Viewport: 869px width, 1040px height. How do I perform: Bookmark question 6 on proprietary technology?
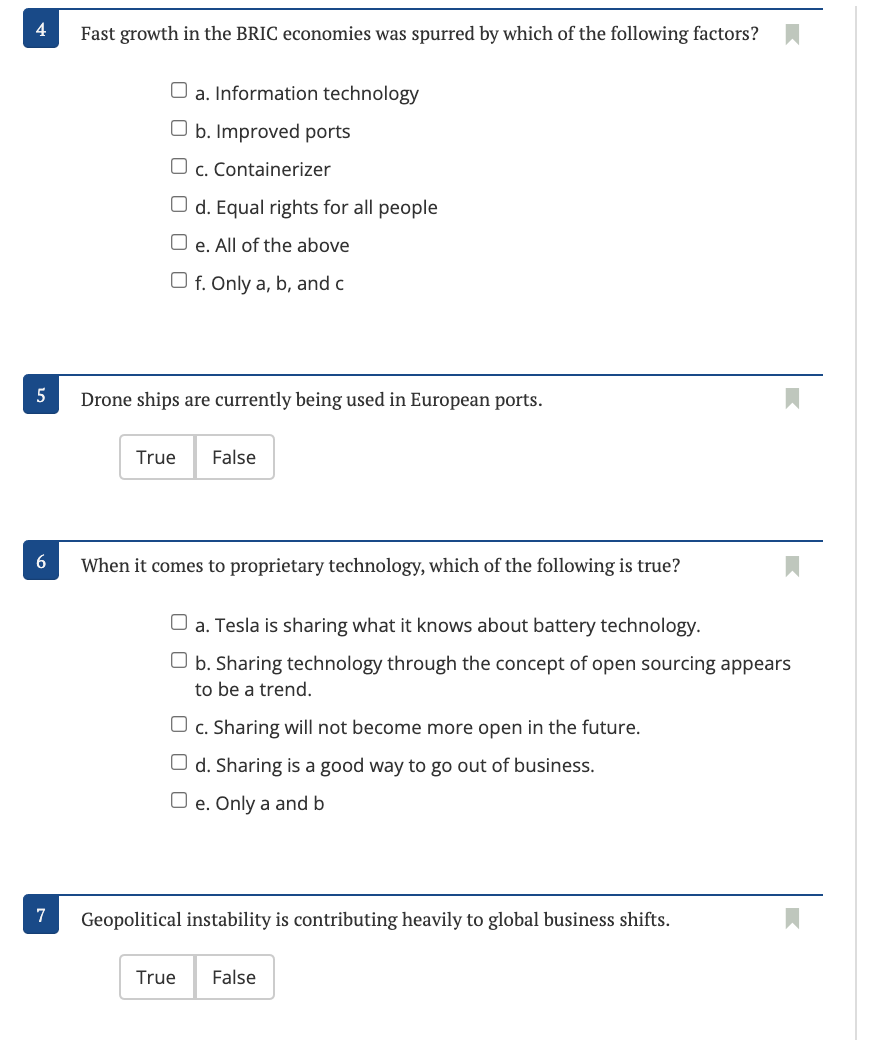pyautogui.click(x=791, y=565)
